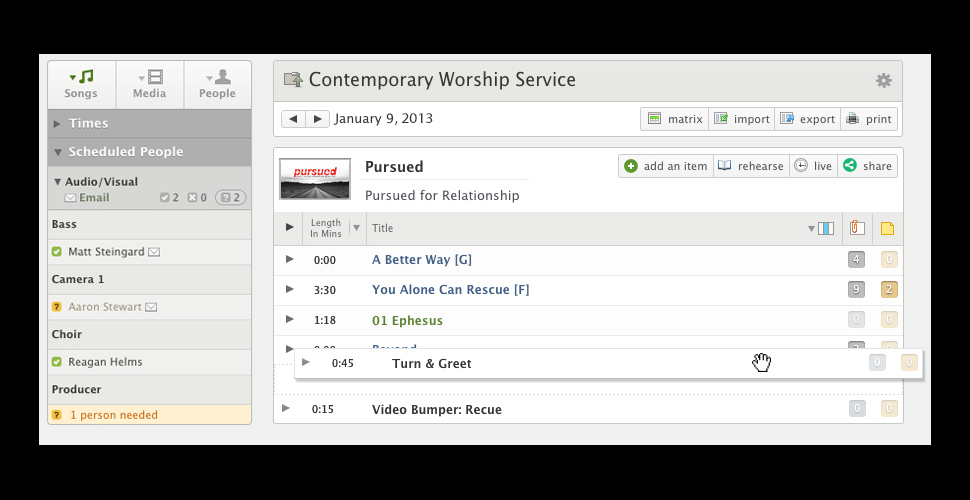Toggle Aaron Stewart unconfirmed status
This screenshot has height=500, width=970.
(x=57, y=307)
